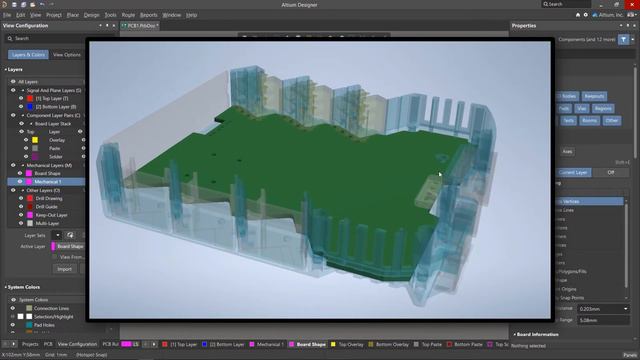This screenshot has height=360, width=640.
Task: Select the Mechanical 1 layer row
Action: coord(46,182)
